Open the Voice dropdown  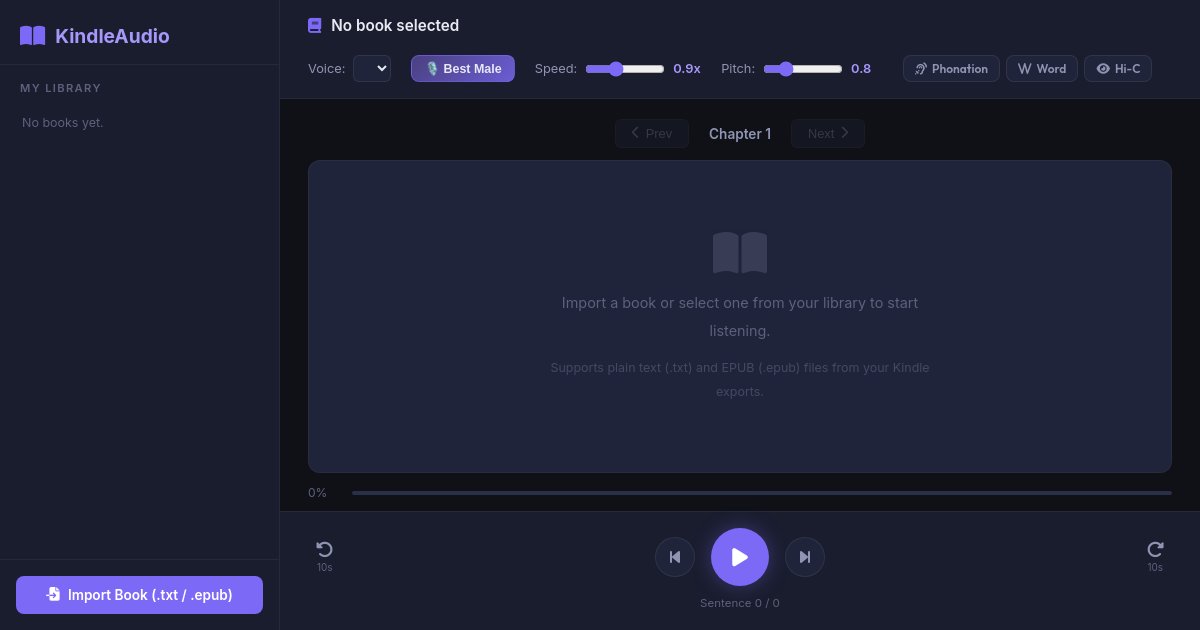point(372,68)
